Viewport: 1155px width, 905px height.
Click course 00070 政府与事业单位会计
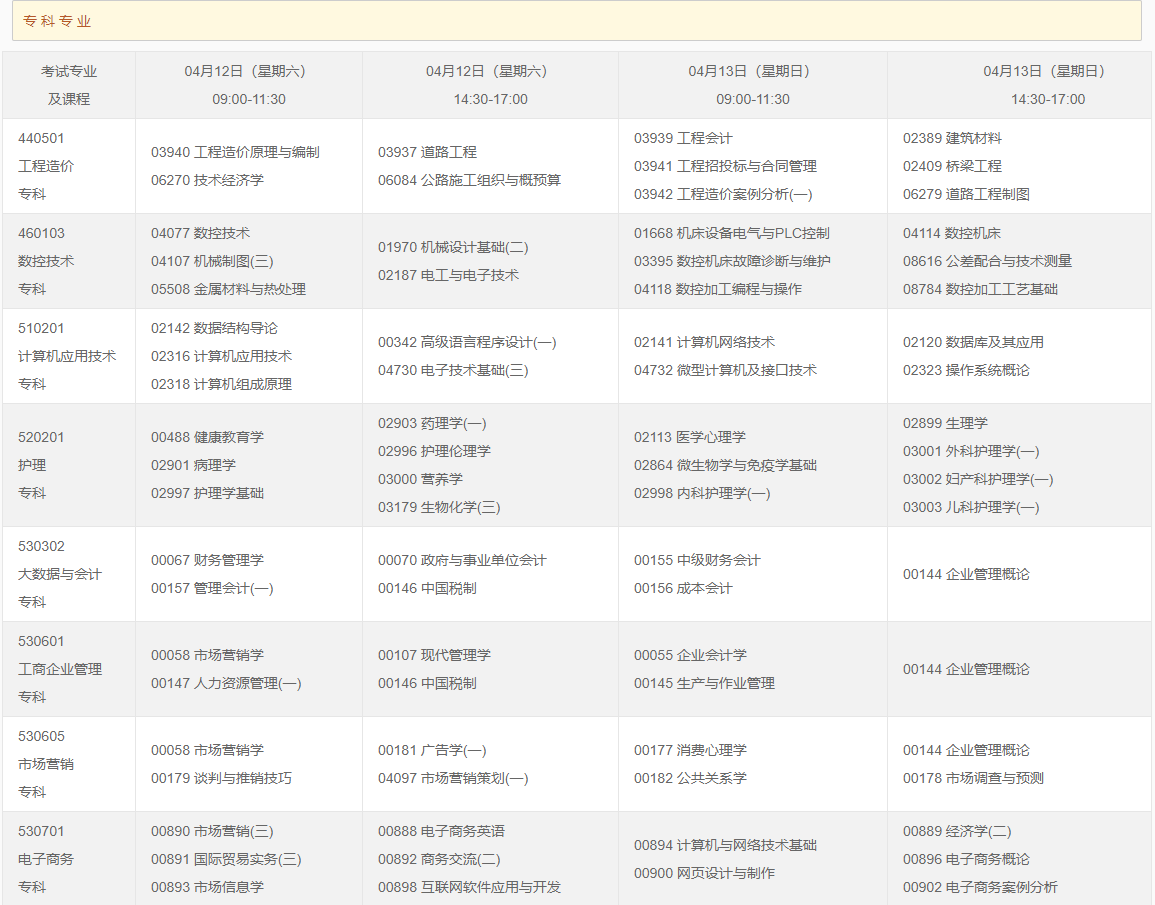point(462,560)
